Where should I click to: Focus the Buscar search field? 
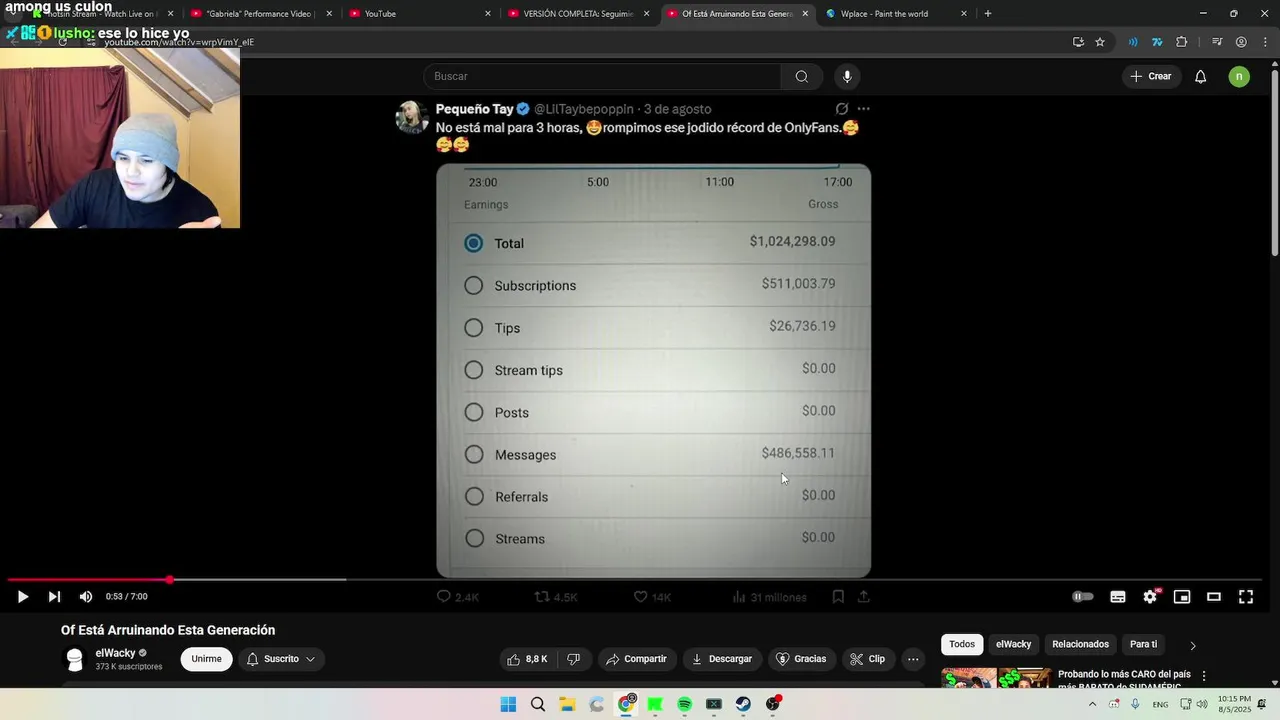[x=601, y=76]
